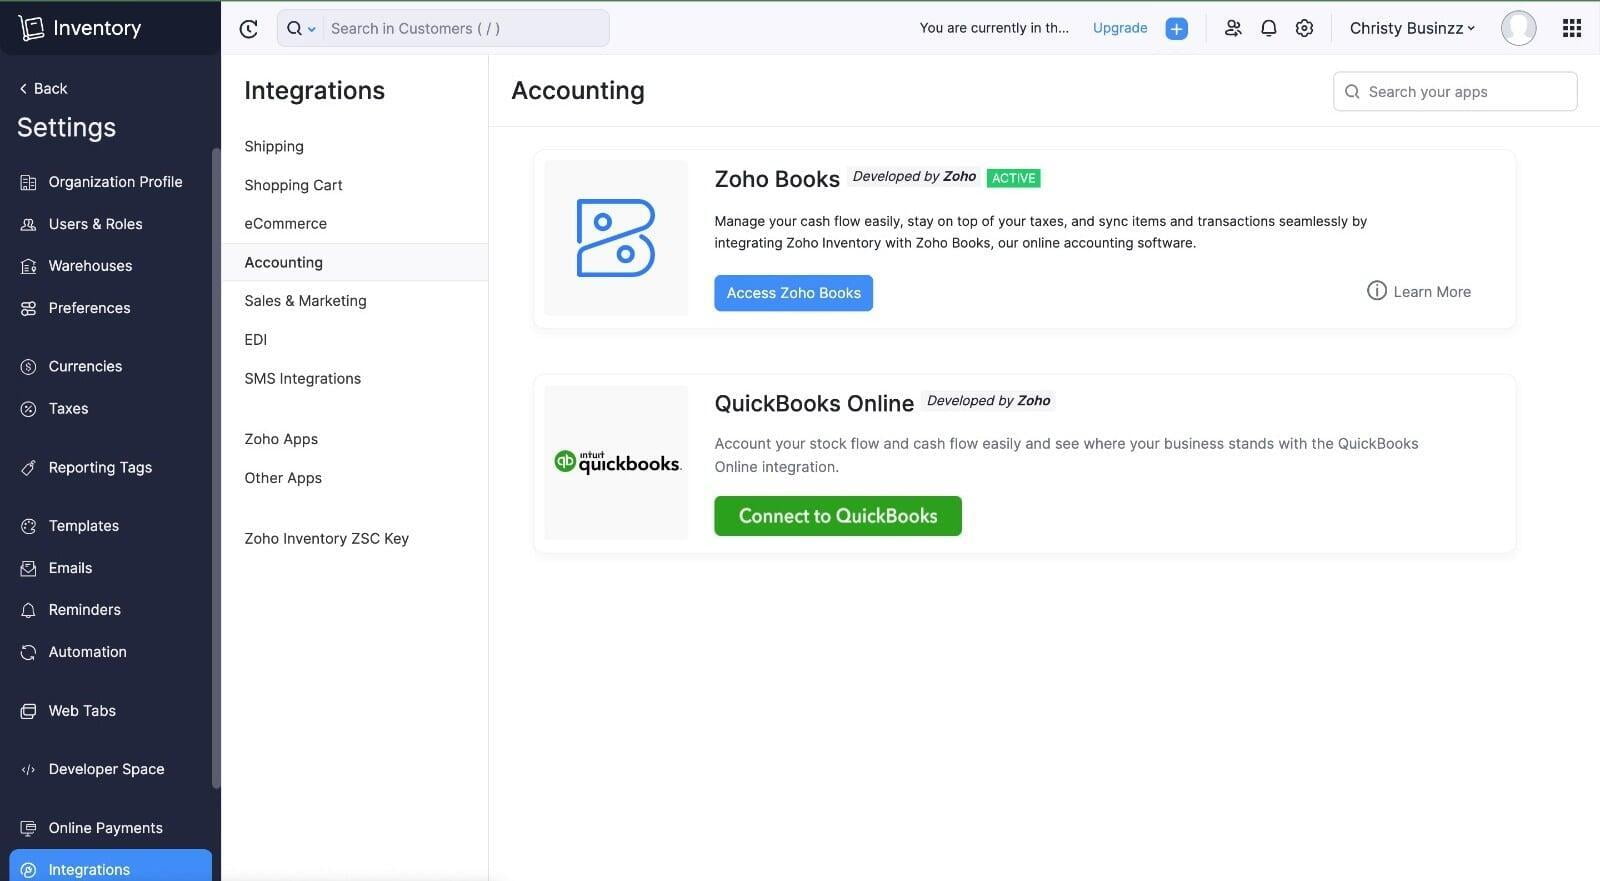The width and height of the screenshot is (1600, 881).
Task: Click the Users & Roles icon
Action: [x=28, y=224]
